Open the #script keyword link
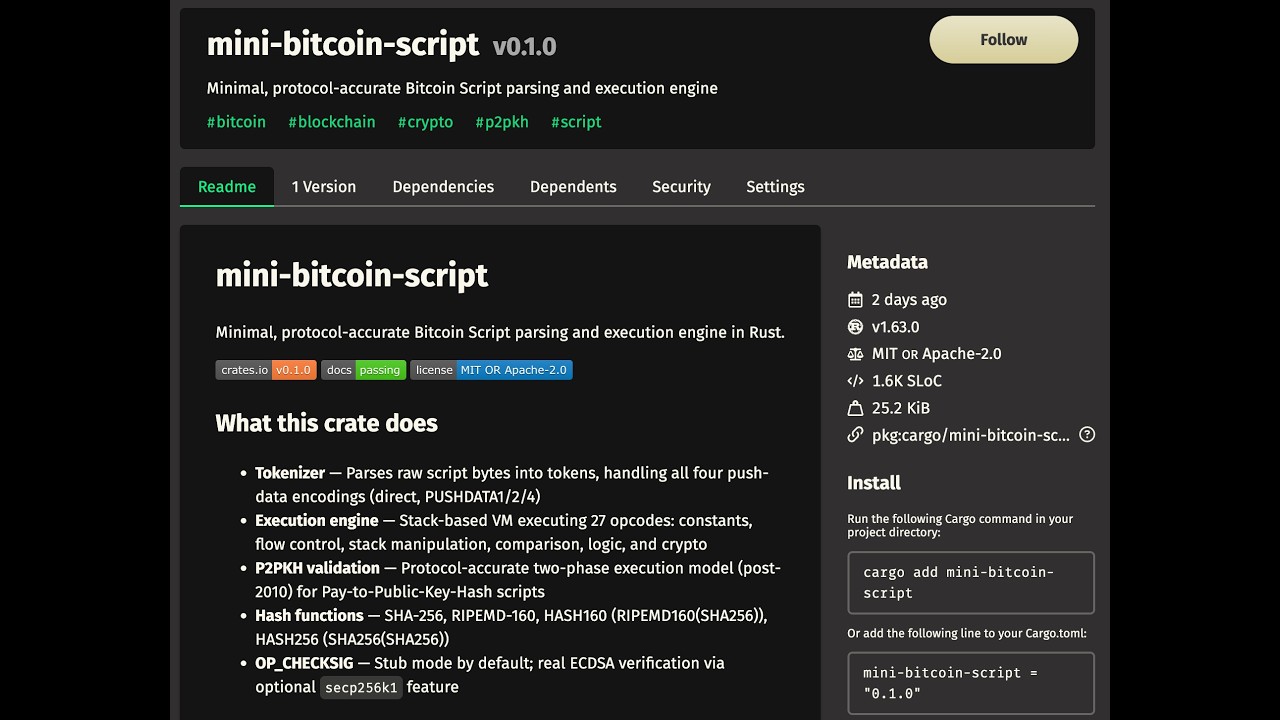The width and height of the screenshot is (1280, 720). [576, 122]
